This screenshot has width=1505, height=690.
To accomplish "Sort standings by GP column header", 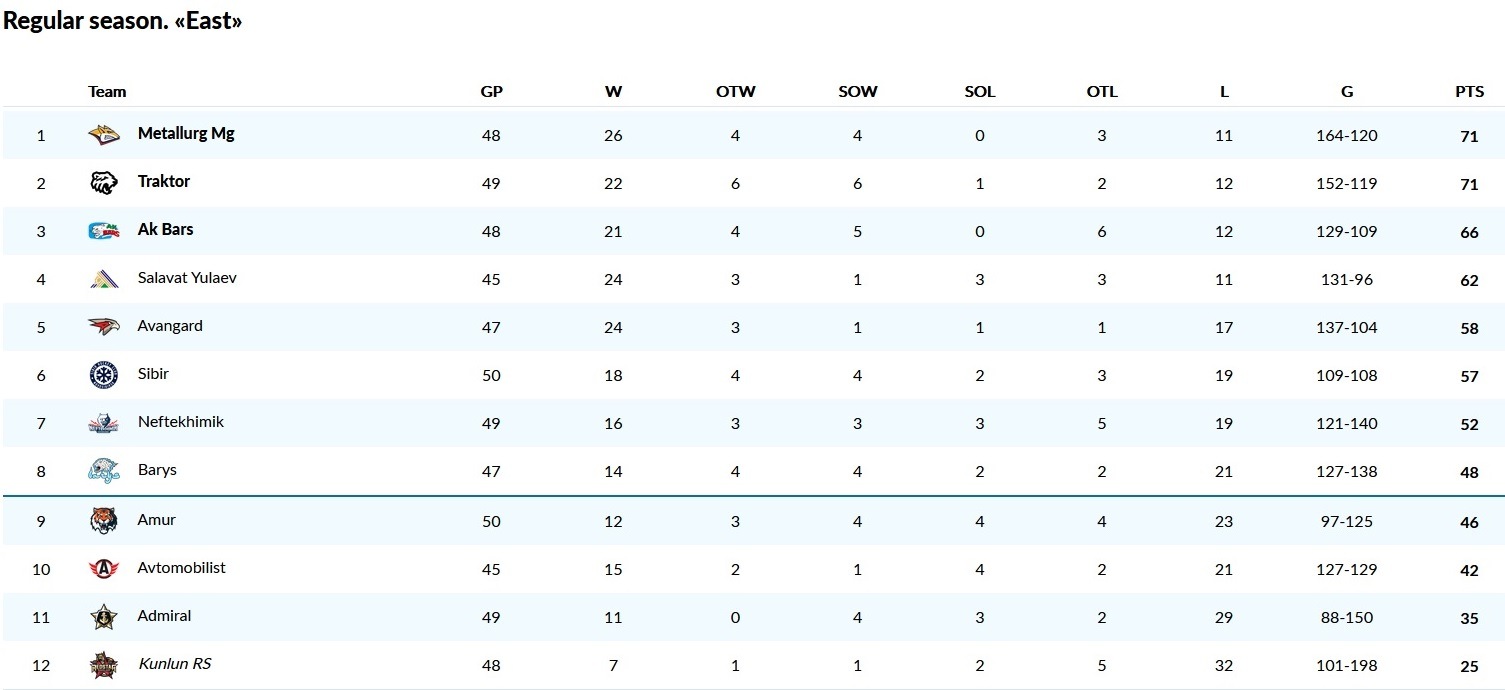I will pyautogui.click(x=491, y=92).
